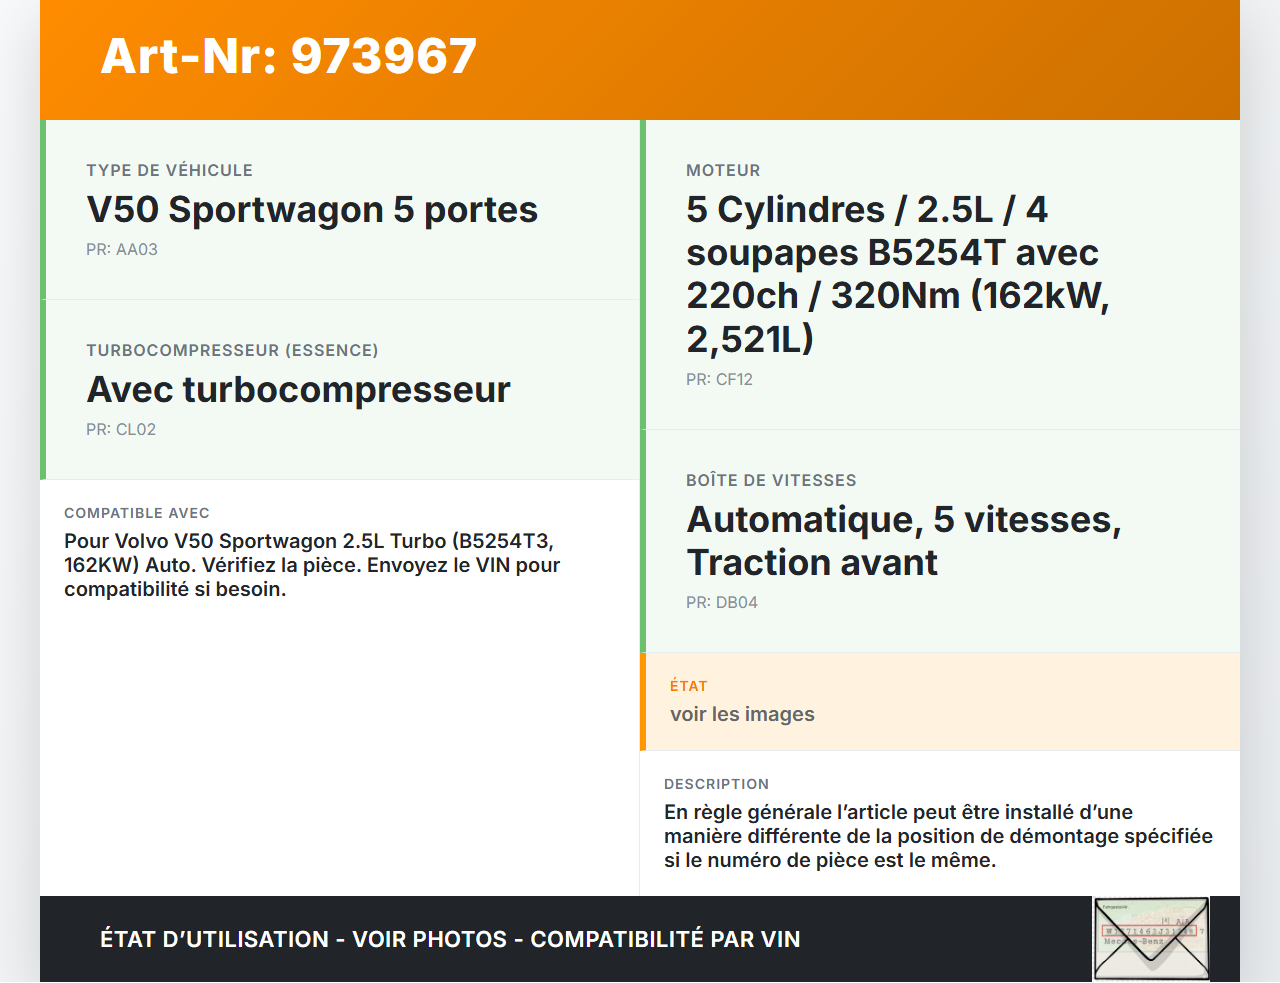Viewport: 1280px width, 983px height.
Task: Click the BOÎTE DE VITESSES label
Action: pos(771,481)
